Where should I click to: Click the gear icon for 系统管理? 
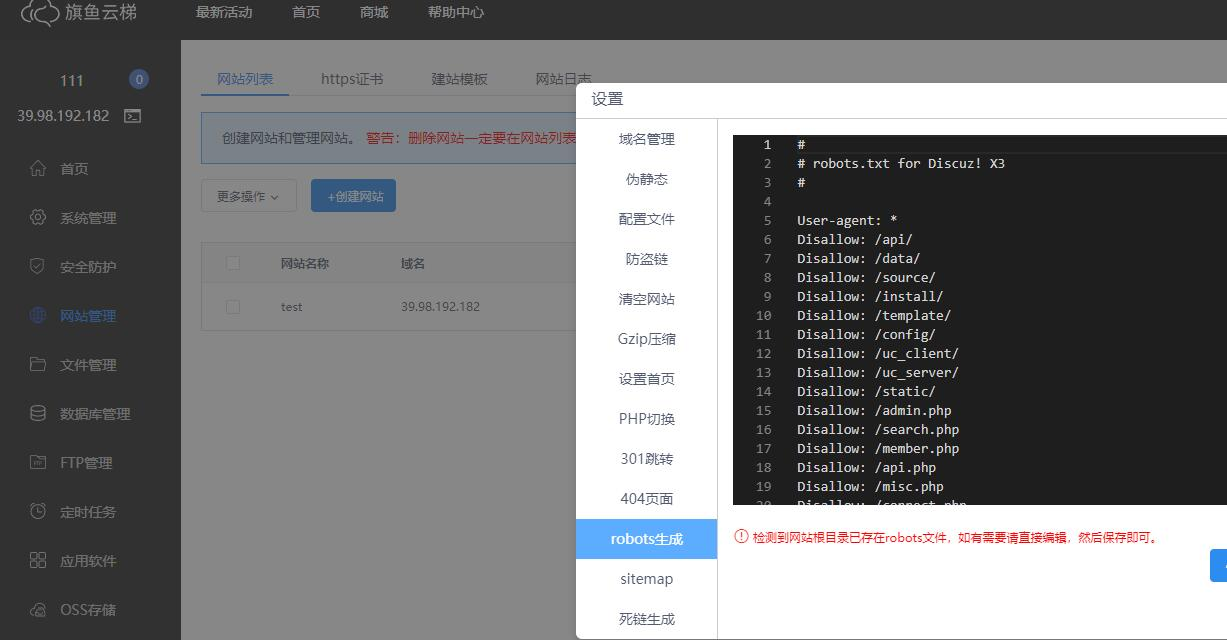tap(38, 217)
